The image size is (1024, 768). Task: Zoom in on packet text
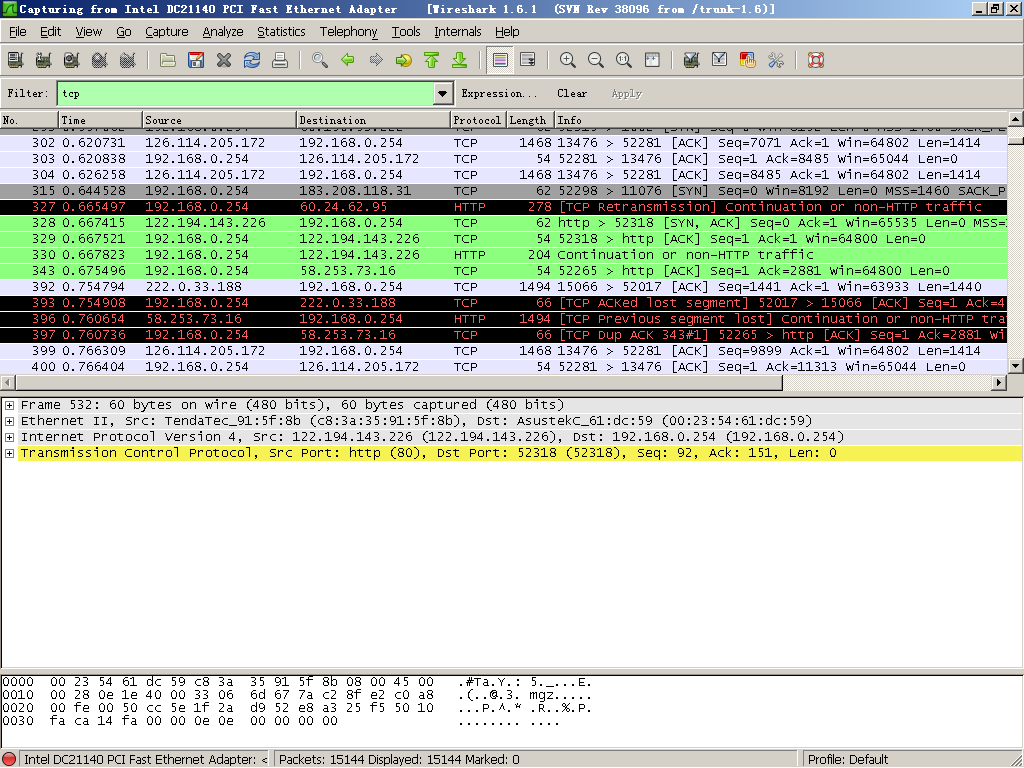(x=568, y=60)
